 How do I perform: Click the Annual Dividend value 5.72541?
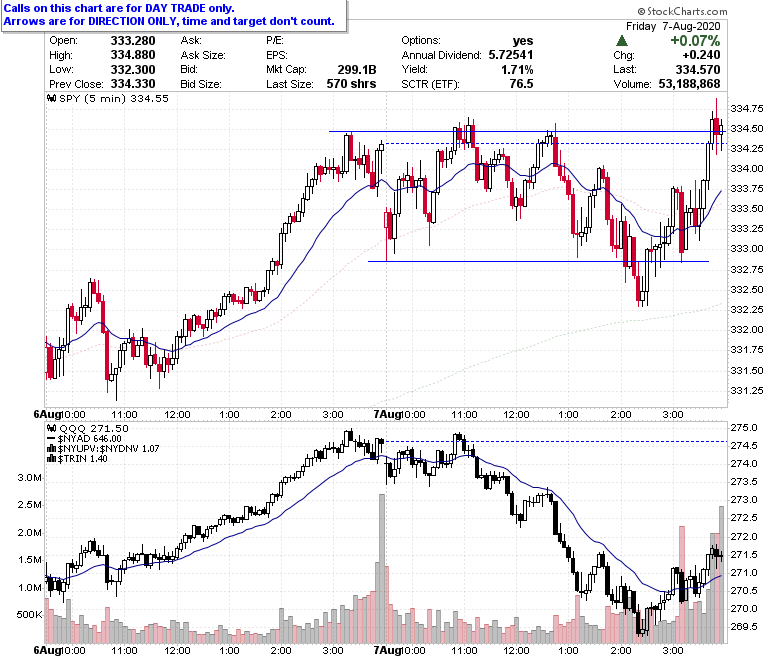coord(511,55)
